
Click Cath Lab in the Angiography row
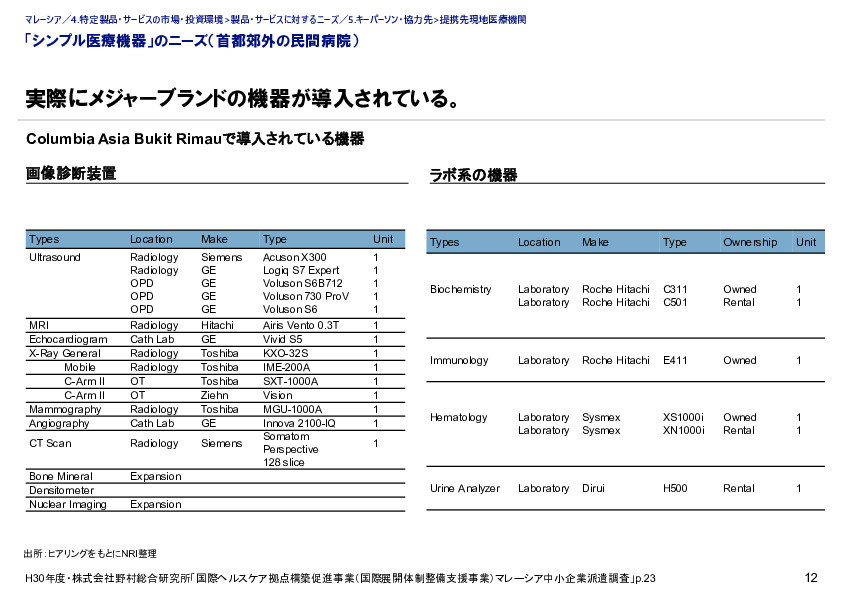tap(152, 423)
